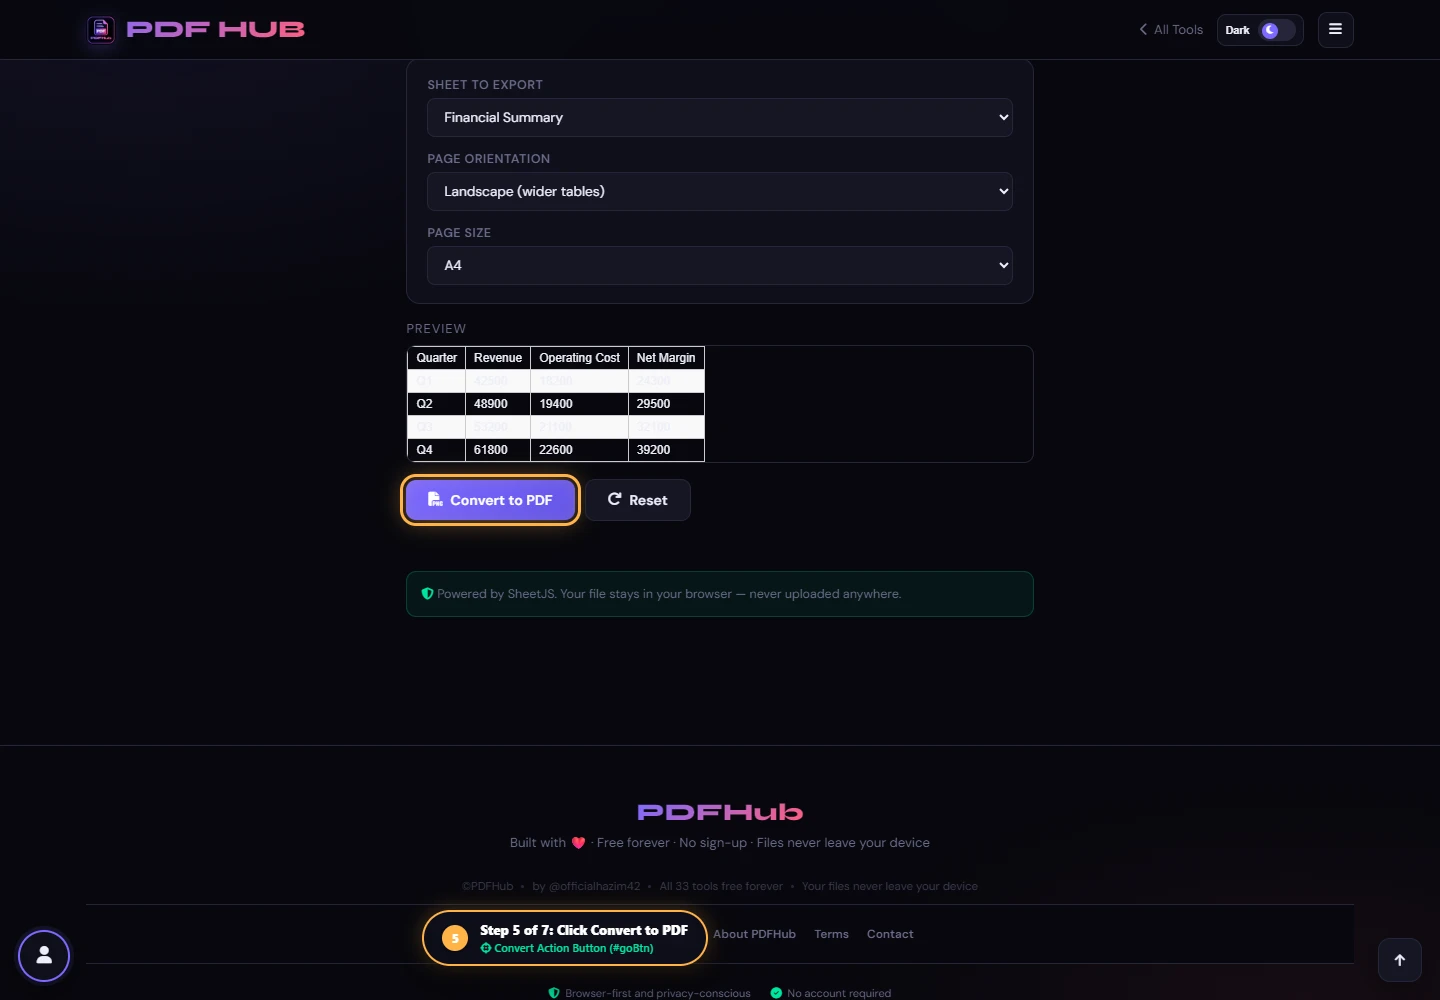1440x1000 pixels.
Task: Click the Operating Cost column header
Action: coord(580,358)
